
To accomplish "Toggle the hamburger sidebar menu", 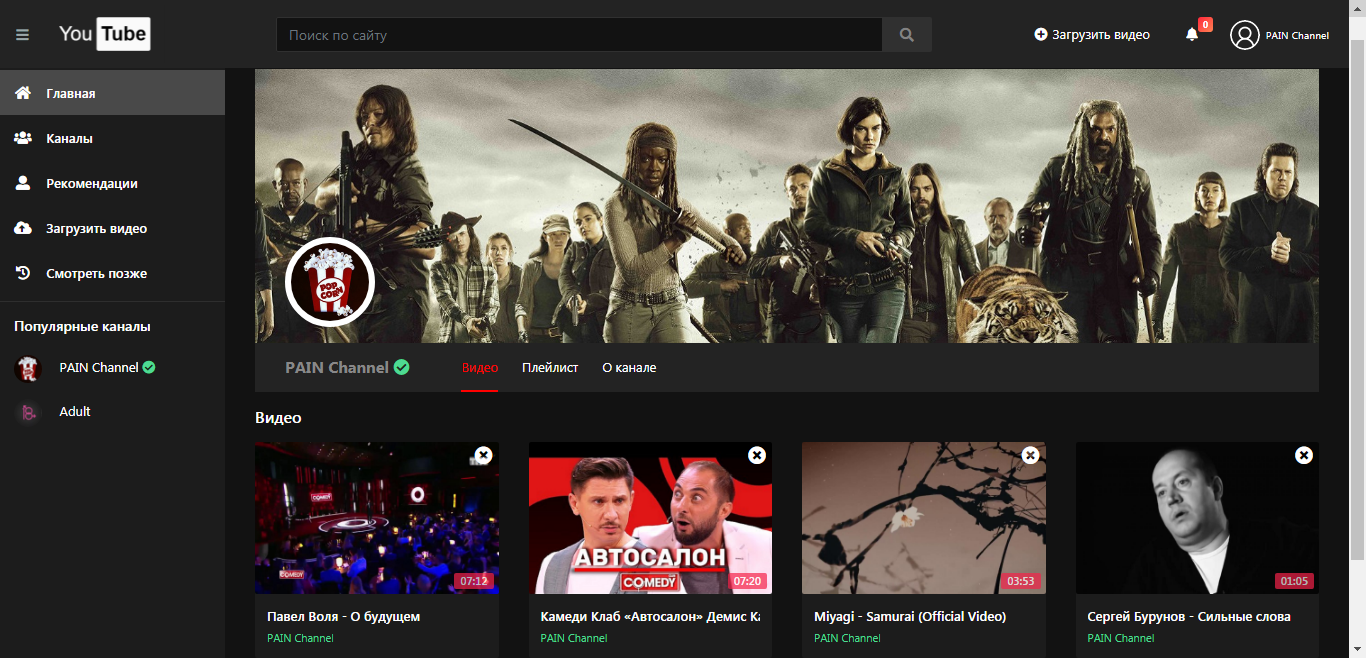I will 22,35.
